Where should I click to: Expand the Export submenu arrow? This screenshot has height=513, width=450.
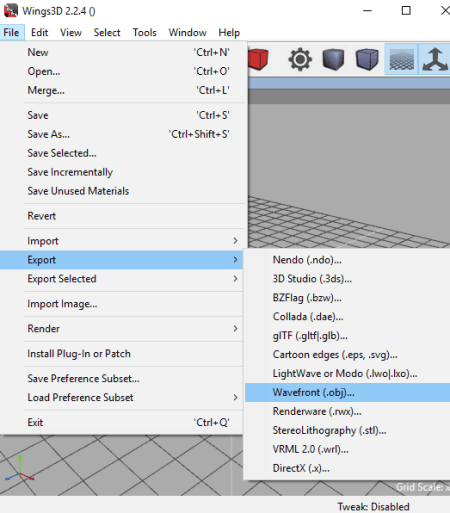tap(235, 260)
